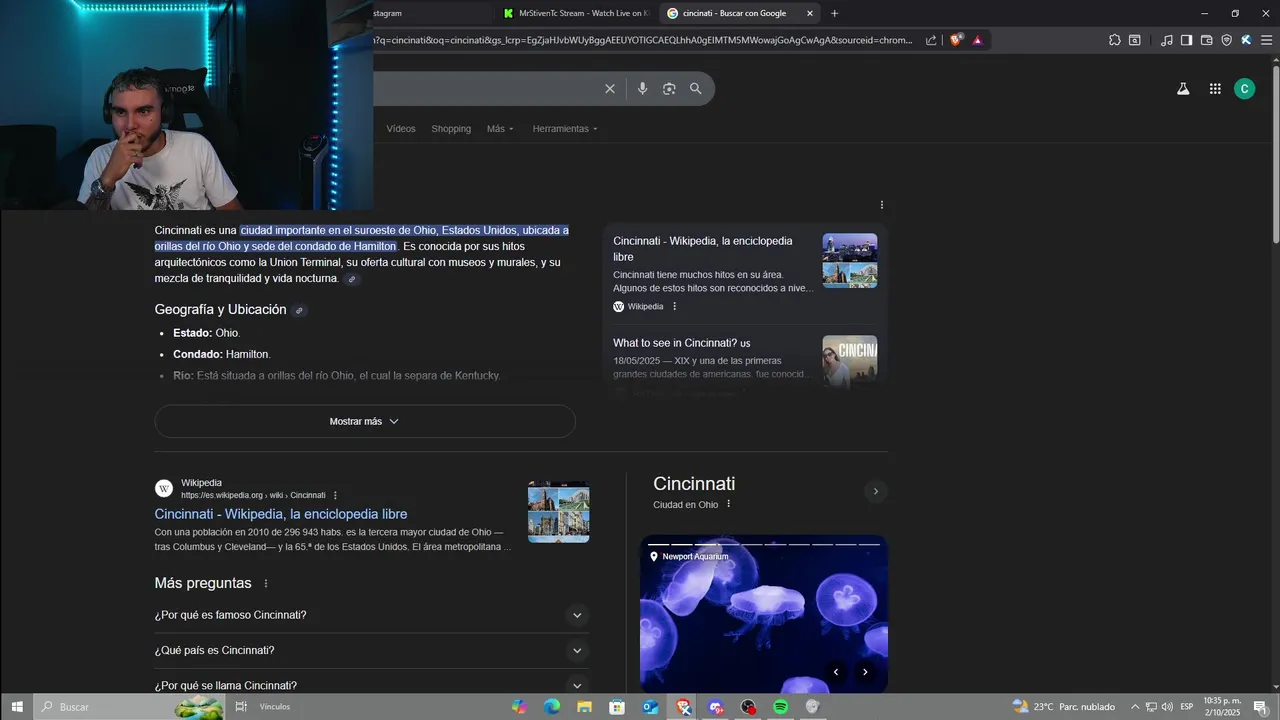Open the media control music note icon
Screen dimensions: 1280x720
pyautogui.click(x=1167, y=40)
